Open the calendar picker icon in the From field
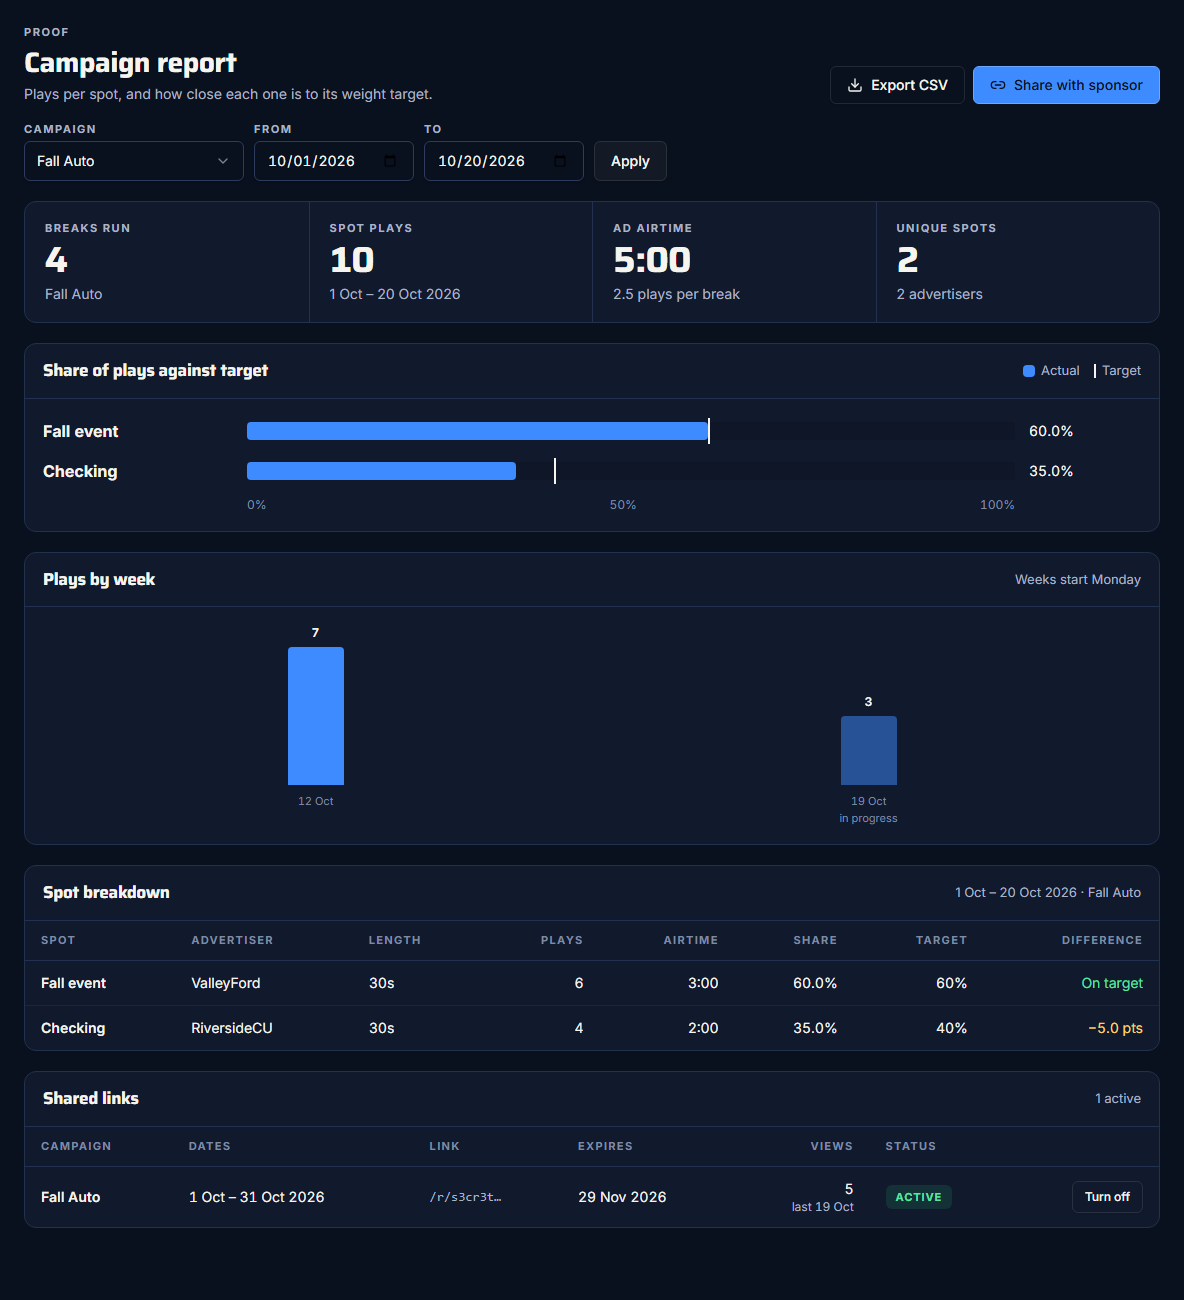The width and height of the screenshot is (1184, 1300). coord(390,161)
